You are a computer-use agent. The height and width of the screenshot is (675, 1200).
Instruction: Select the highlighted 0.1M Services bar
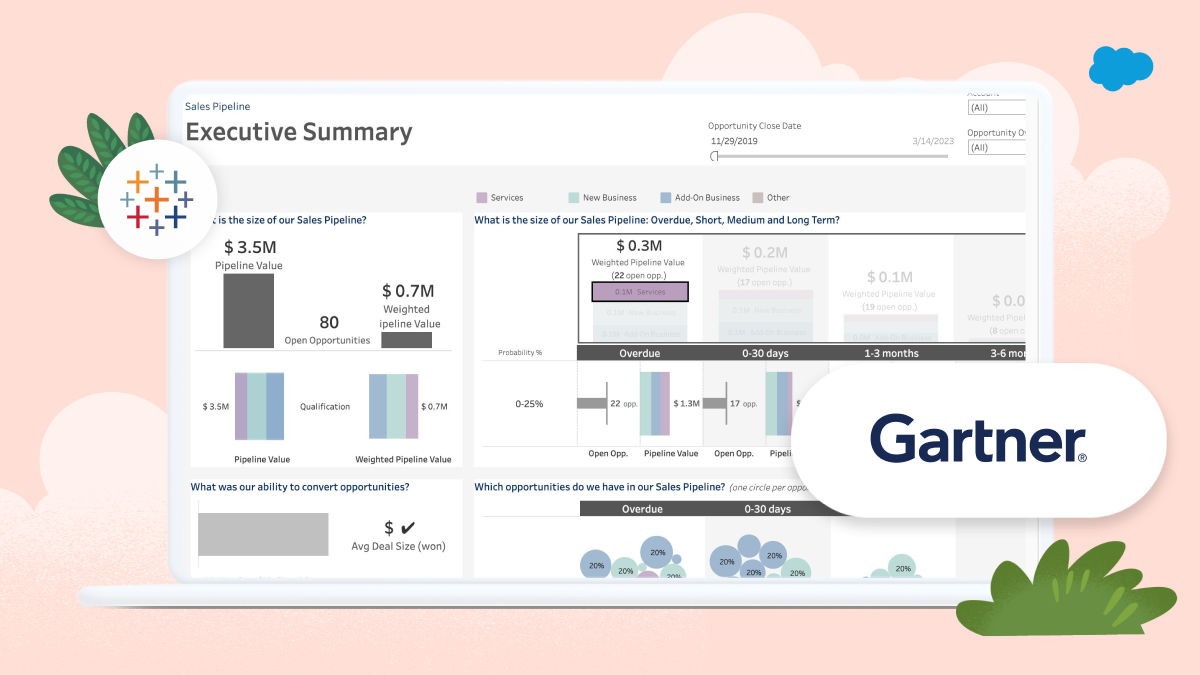640,291
